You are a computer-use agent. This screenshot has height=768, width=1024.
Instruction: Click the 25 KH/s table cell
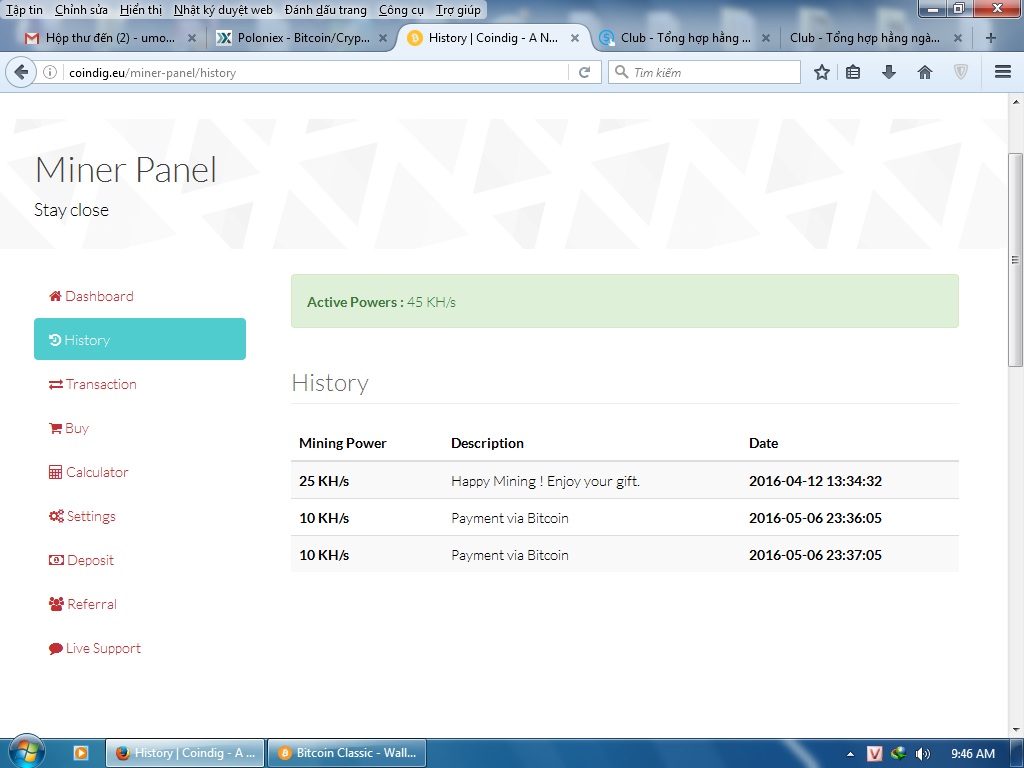[x=324, y=481]
